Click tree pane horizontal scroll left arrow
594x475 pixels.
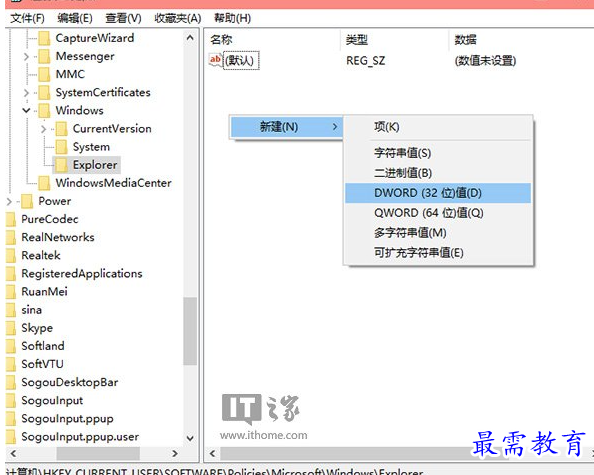point(13,453)
